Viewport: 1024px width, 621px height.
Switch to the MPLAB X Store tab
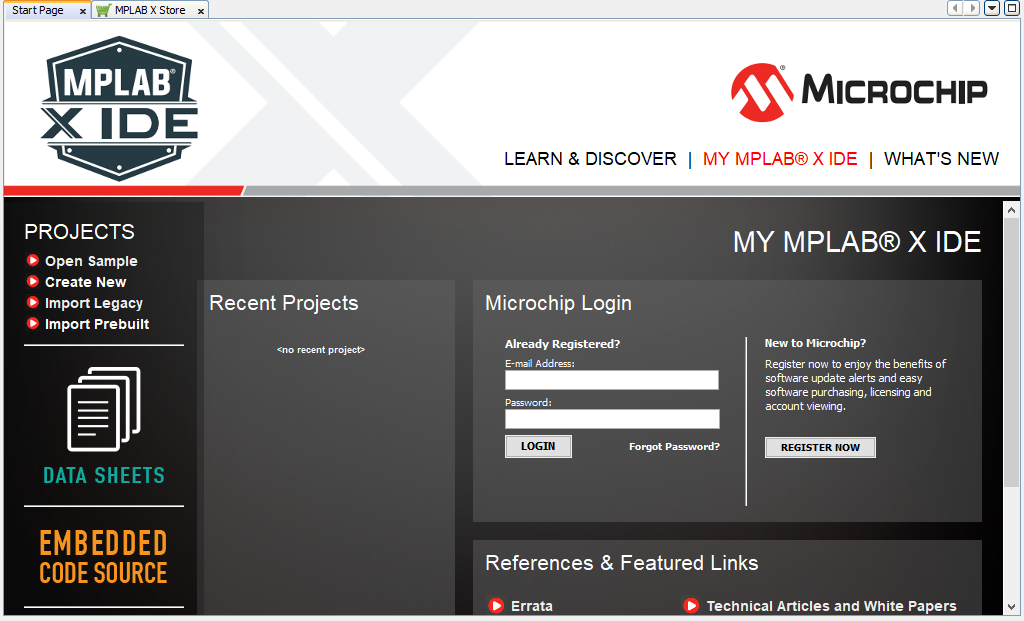148,10
